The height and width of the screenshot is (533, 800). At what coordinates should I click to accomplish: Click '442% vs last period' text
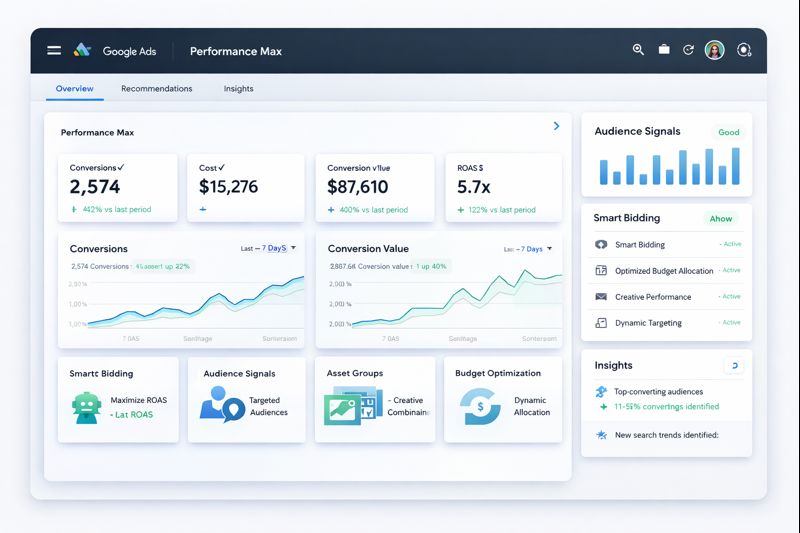tap(117, 209)
